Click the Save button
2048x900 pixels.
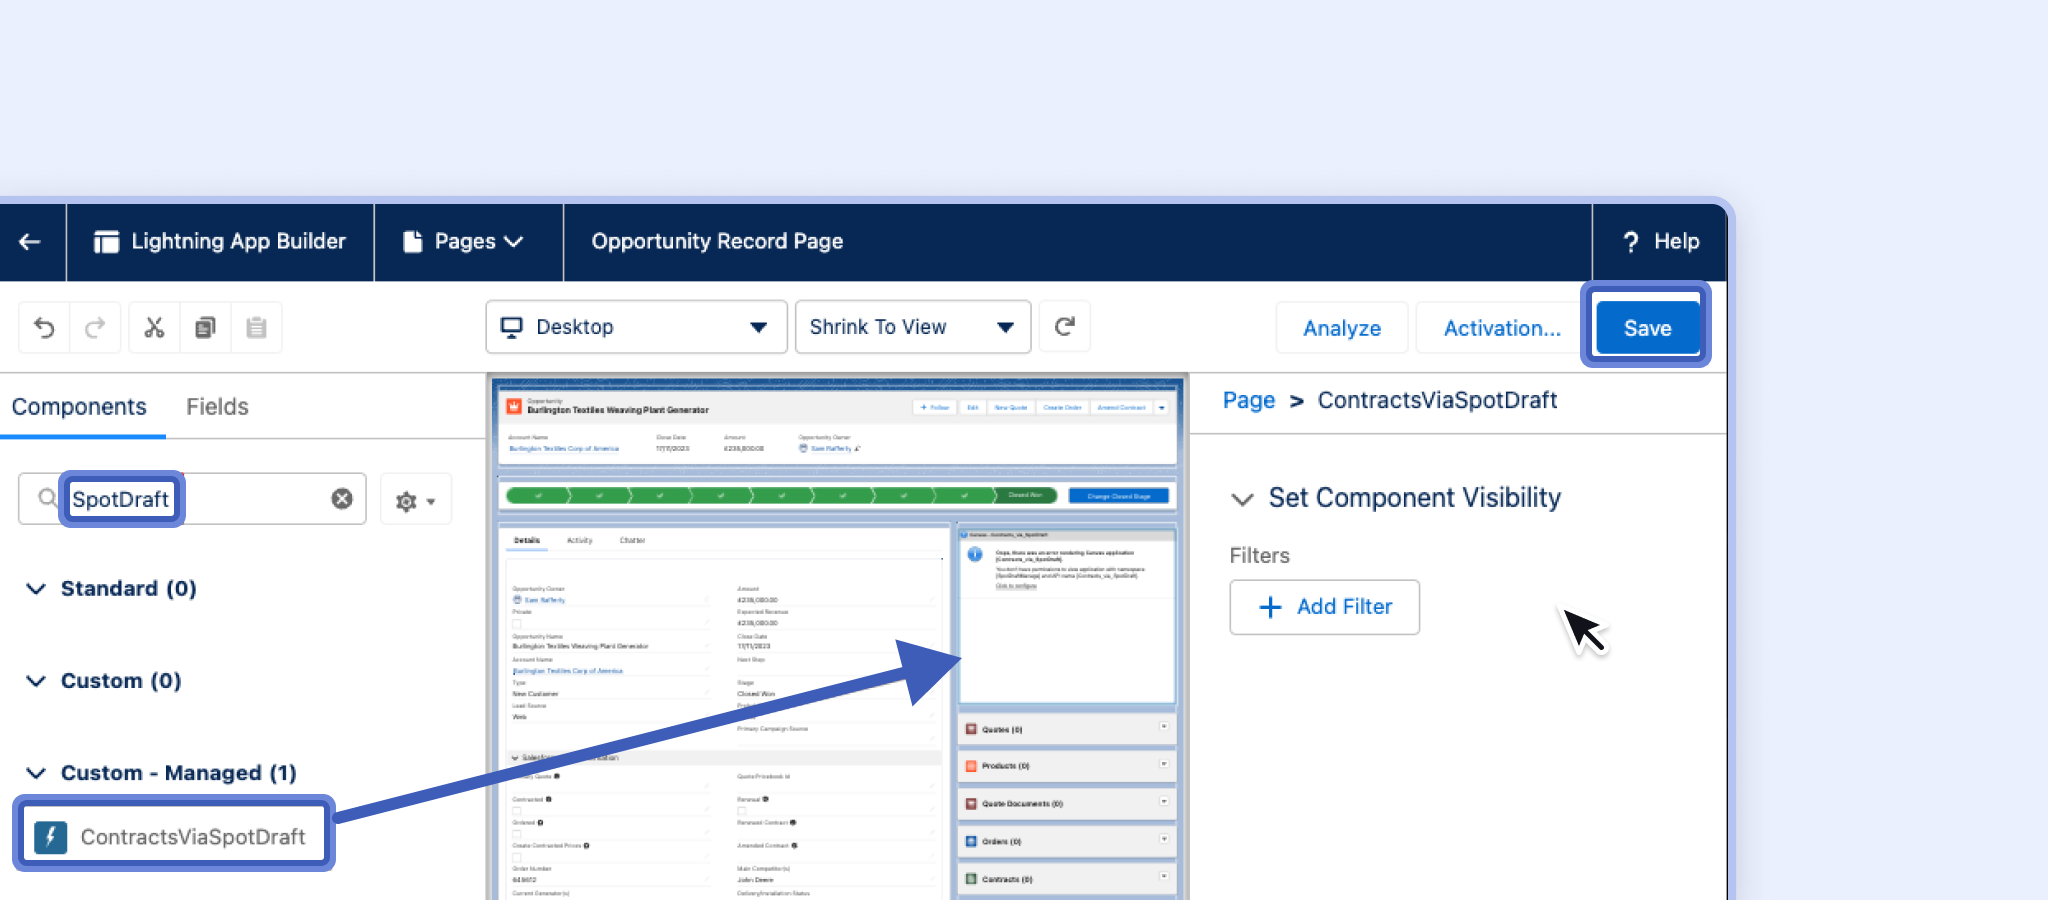point(1647,328)
